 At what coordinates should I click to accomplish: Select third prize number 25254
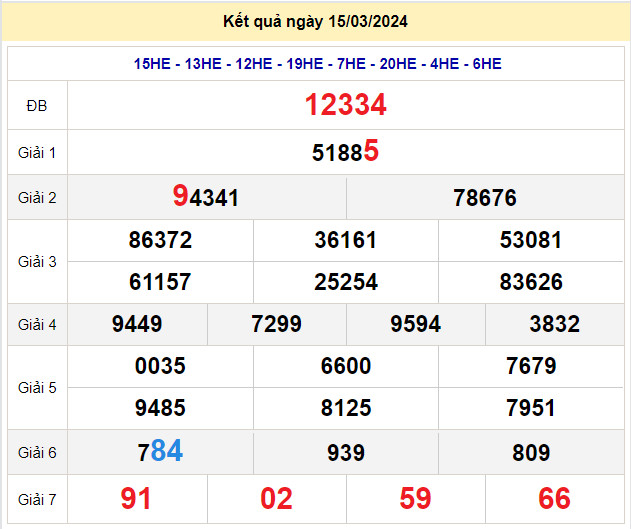[x=346, y=282]
